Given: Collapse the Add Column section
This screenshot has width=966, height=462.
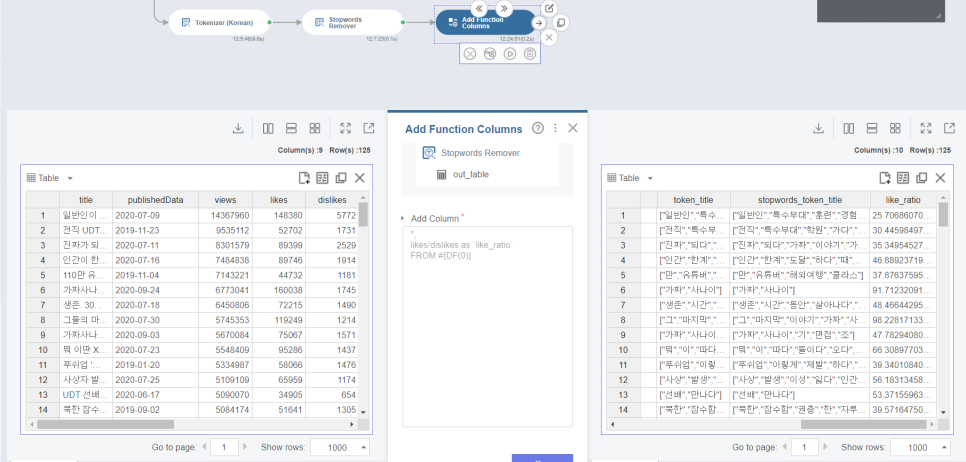Looking at the screenshot, I should [403, 219].
